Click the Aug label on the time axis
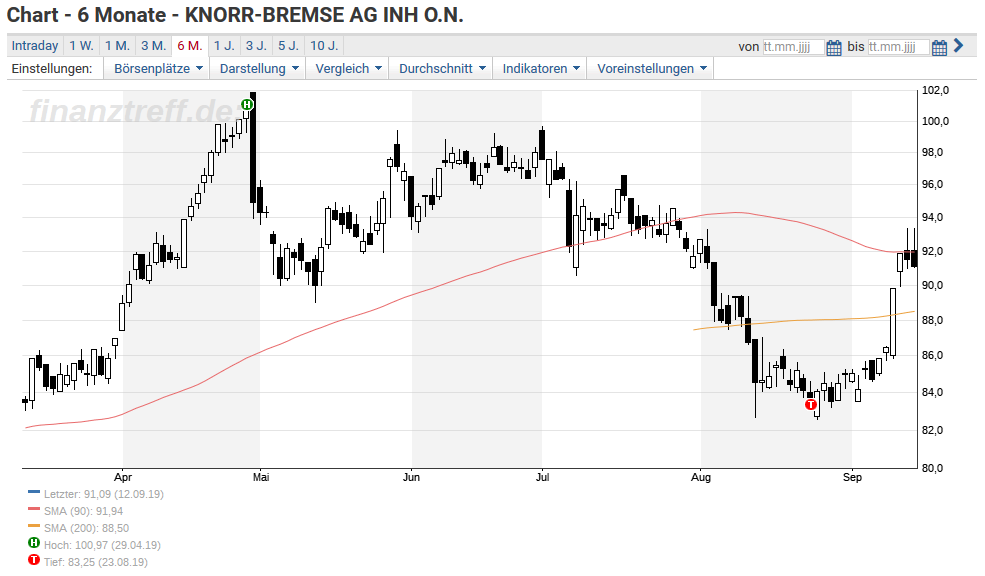This screenshot has width=985, height=576. [x=701, y=477]
